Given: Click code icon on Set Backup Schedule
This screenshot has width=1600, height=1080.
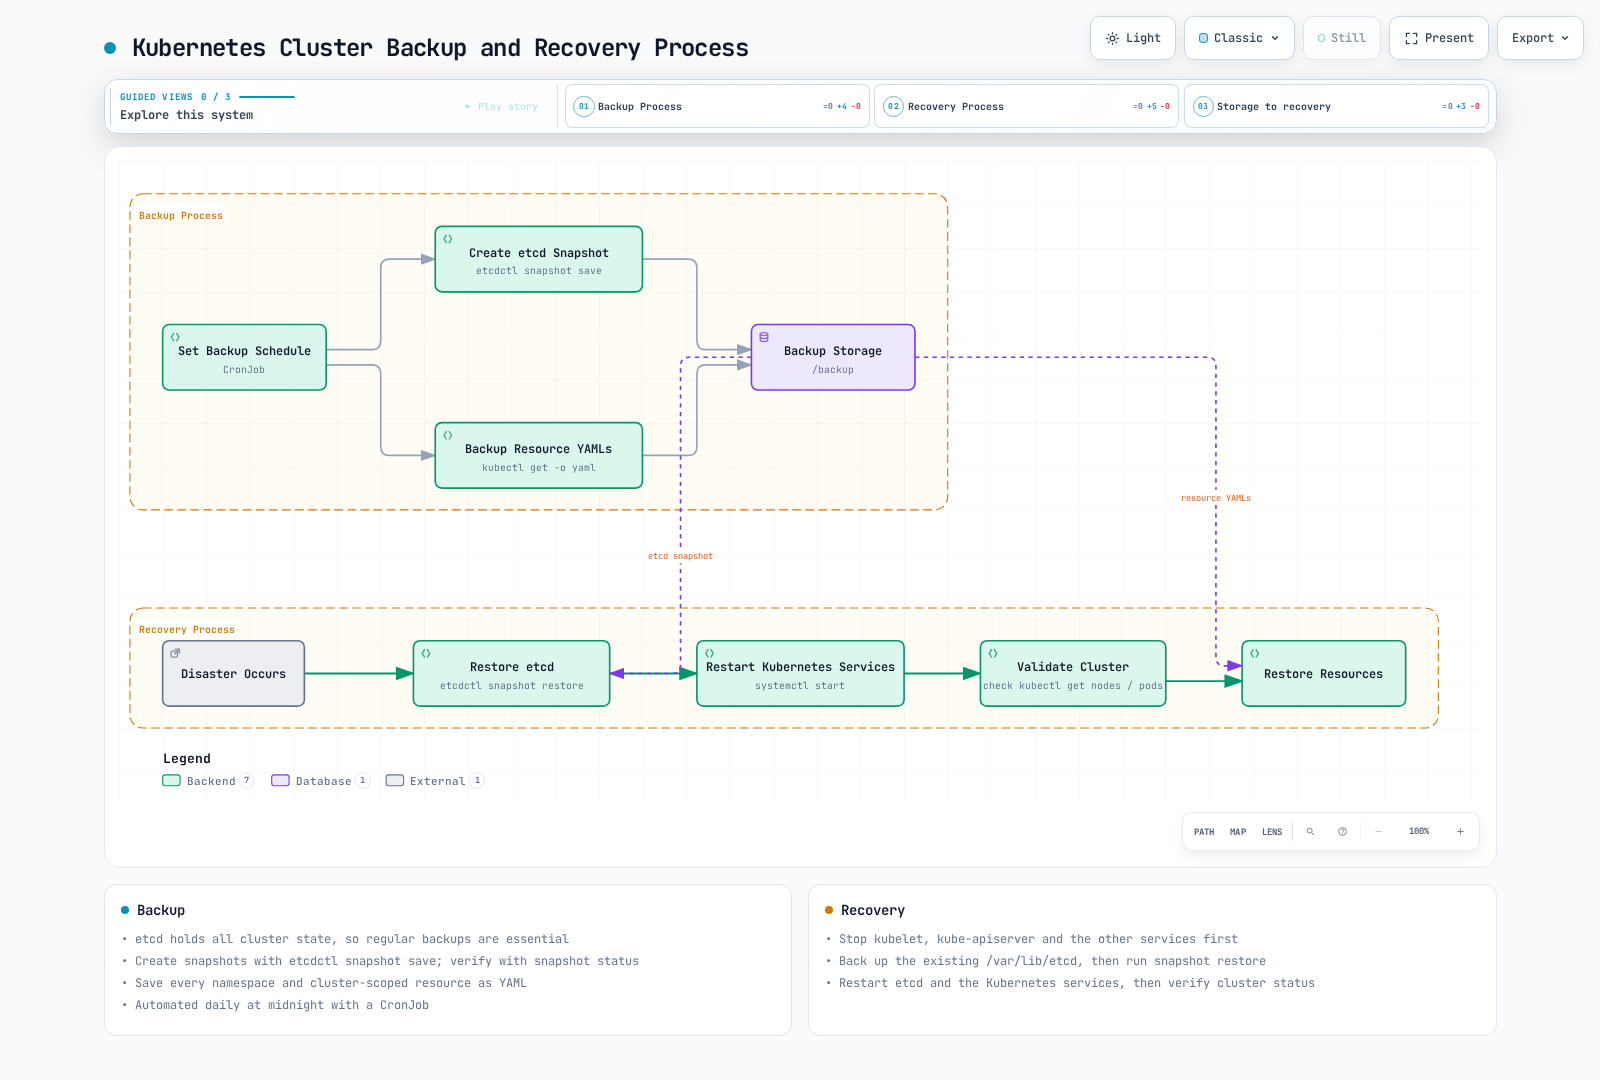Looking at the screenshot, I should pos(175,337).
